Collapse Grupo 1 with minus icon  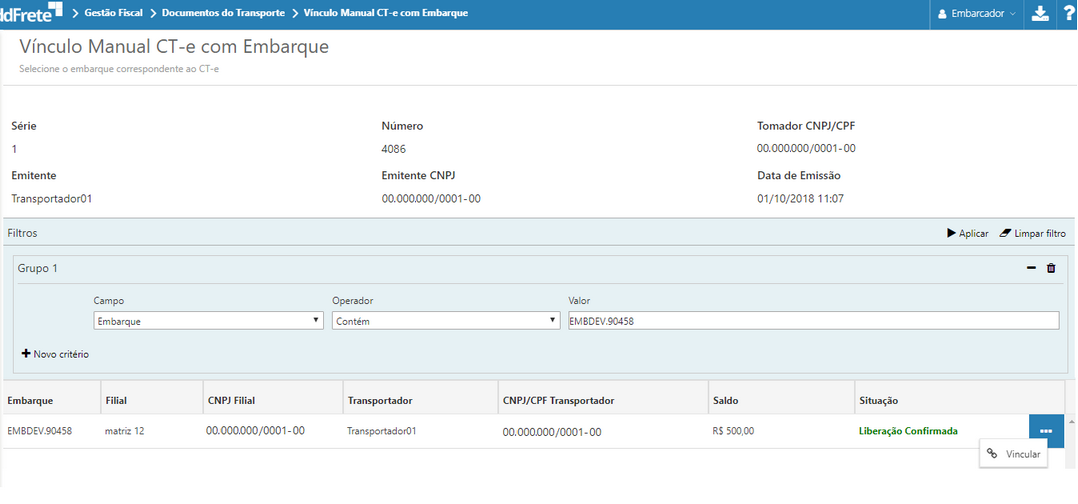pos(1031,268)
